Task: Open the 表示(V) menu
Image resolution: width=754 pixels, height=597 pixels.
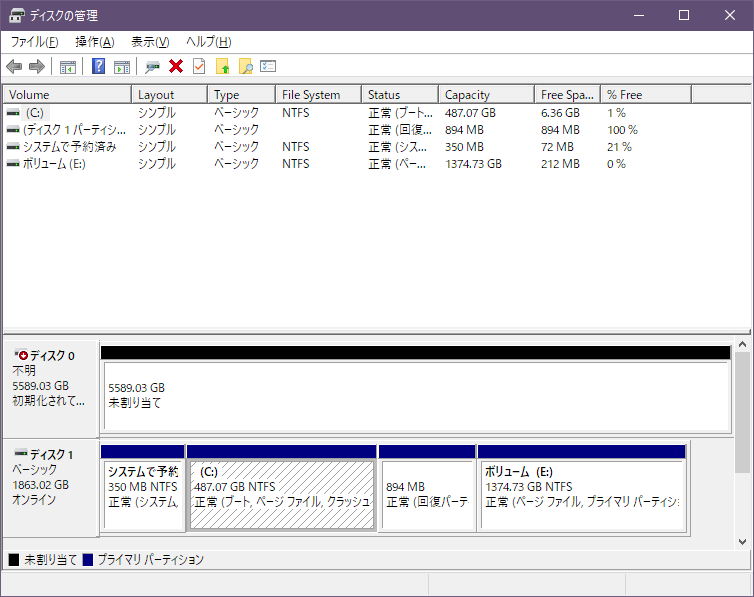Action: tap(151, 42)
